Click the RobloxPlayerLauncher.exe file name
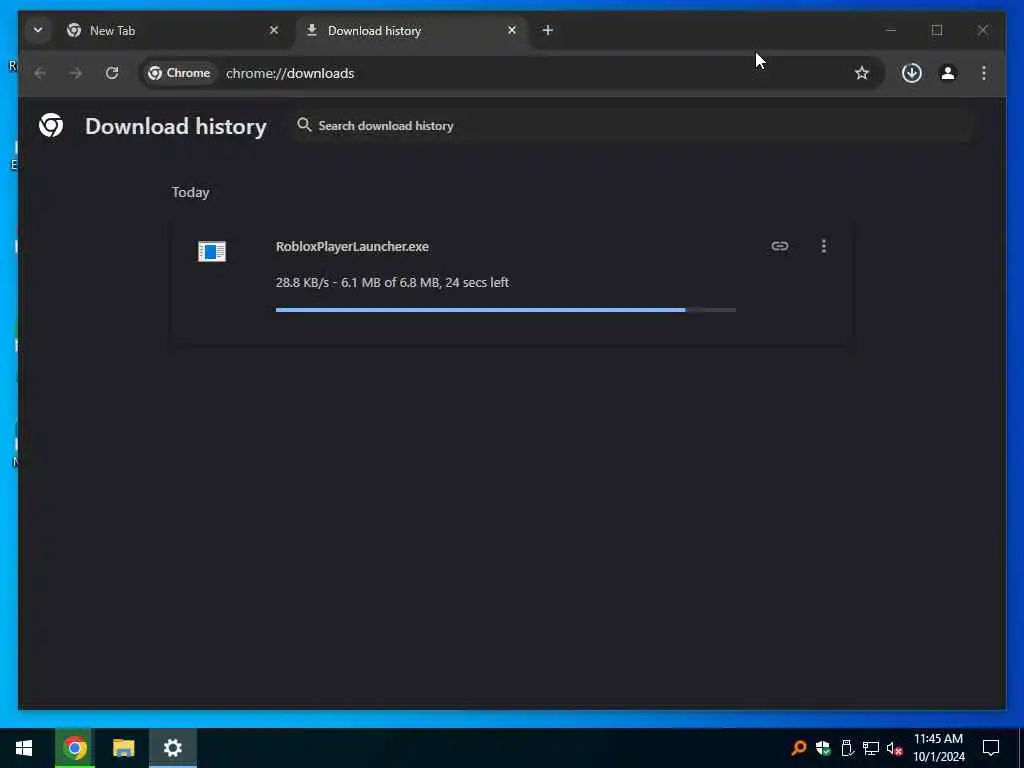The height and width of the screenshot is (768, 1024). (352, 246)
